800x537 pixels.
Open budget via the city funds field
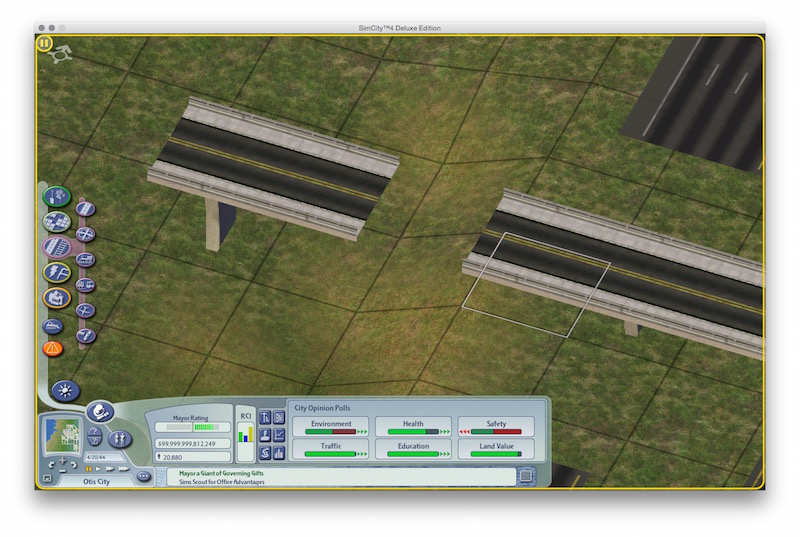pyautogui.click(x=192, y=444)
